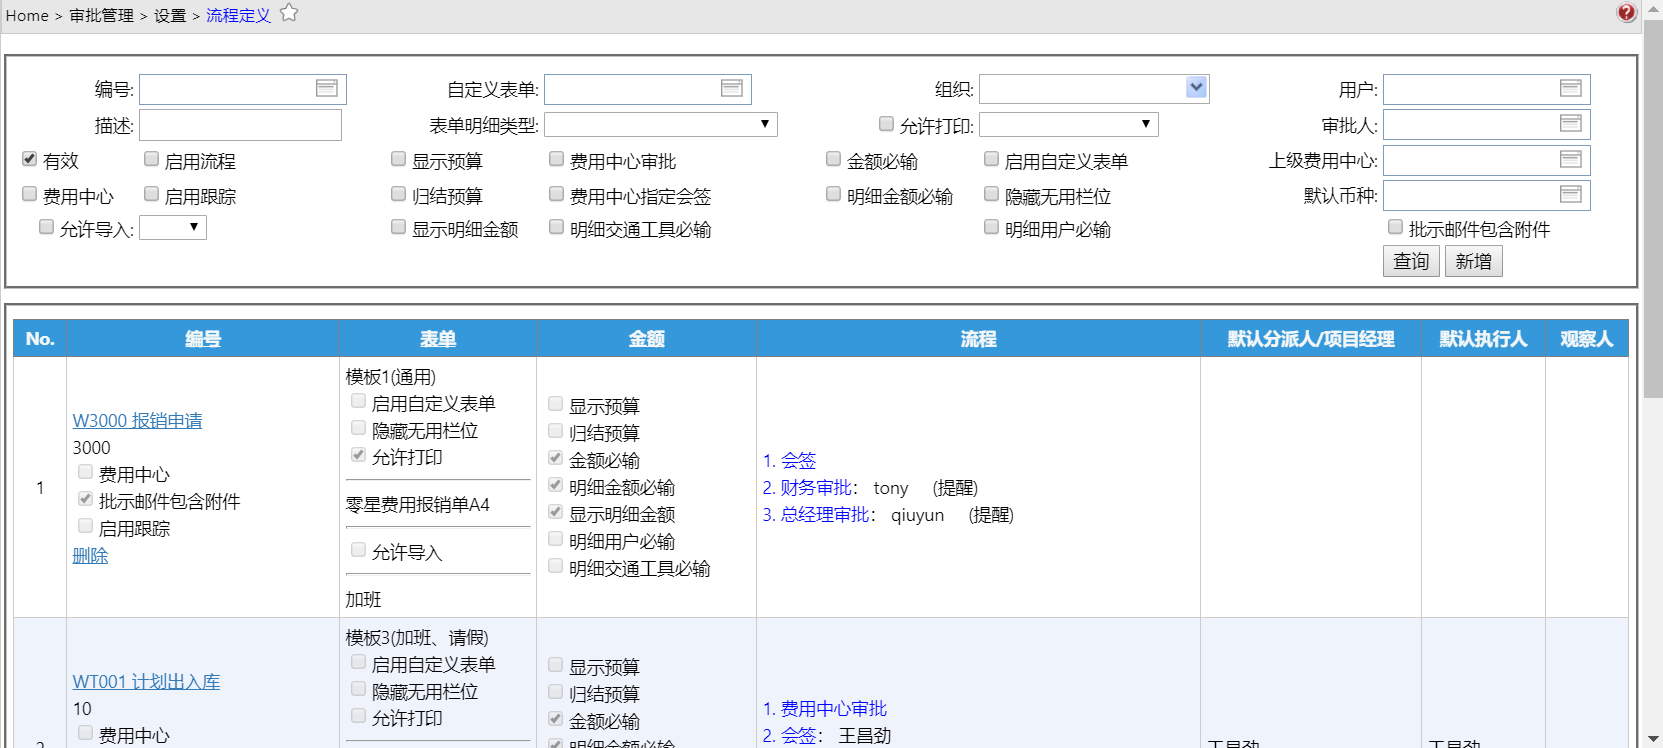Screen dimensions: 1663x748
Task: Click the scrollbar down arrow
Action: pos(1654,740)
